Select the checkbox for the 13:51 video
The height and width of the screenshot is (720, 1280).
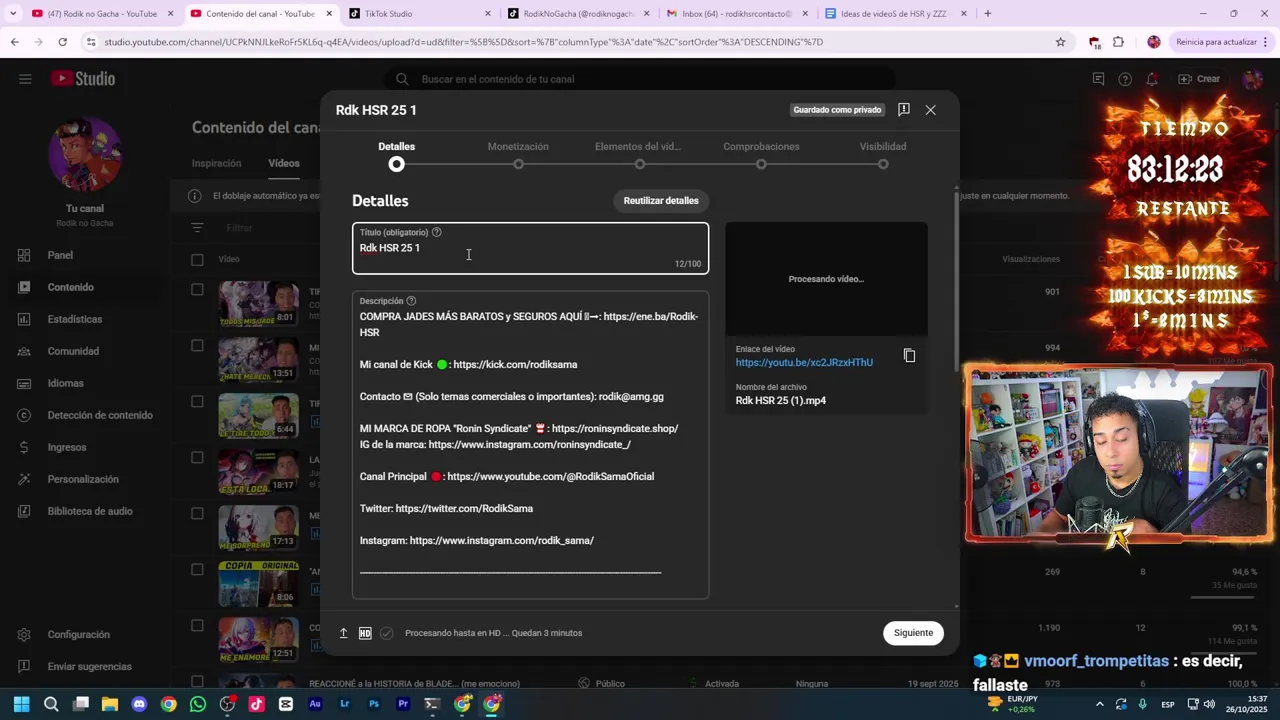[197, 346]
